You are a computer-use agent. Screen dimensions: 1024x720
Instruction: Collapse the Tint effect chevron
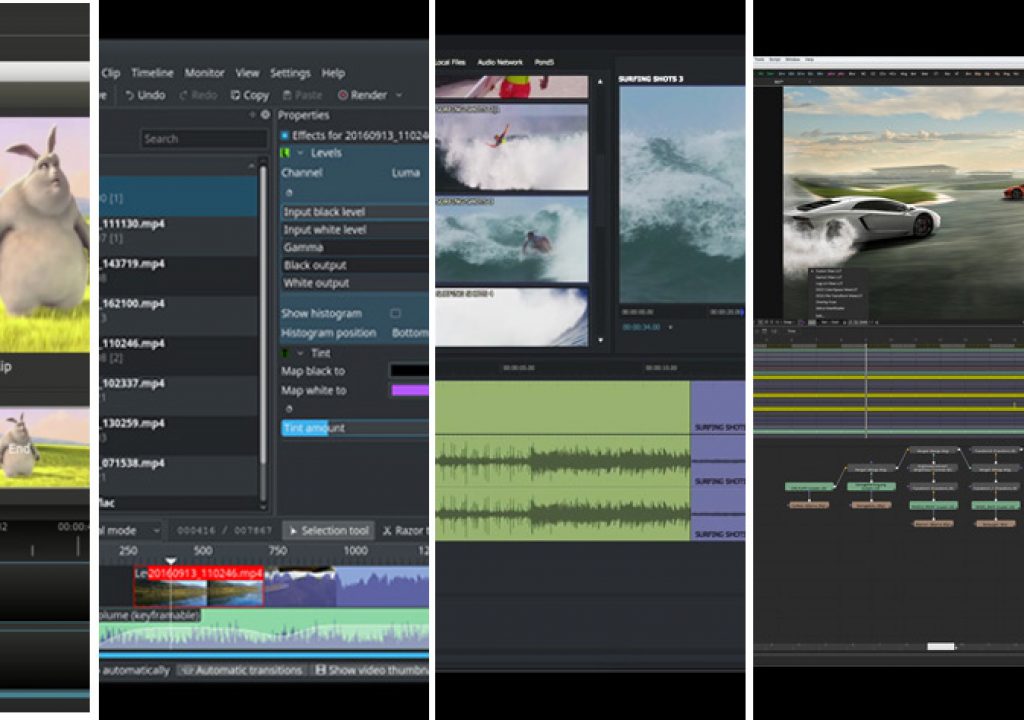click(x=300, y=353)
